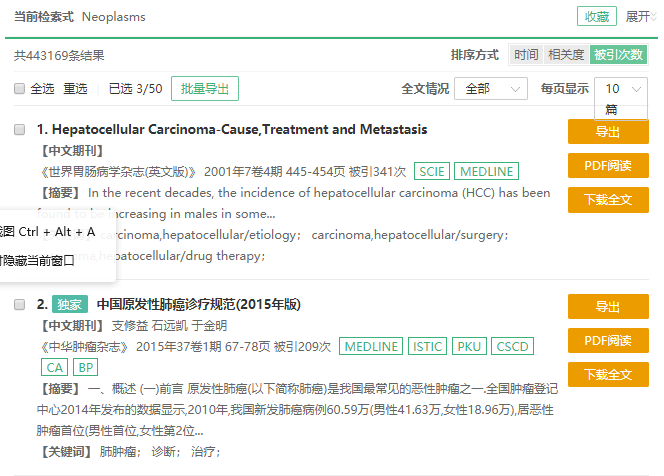Select the checkbox for the Hepatocellular Carcinoma result
The image size is (664, 476).
(20, 130)
